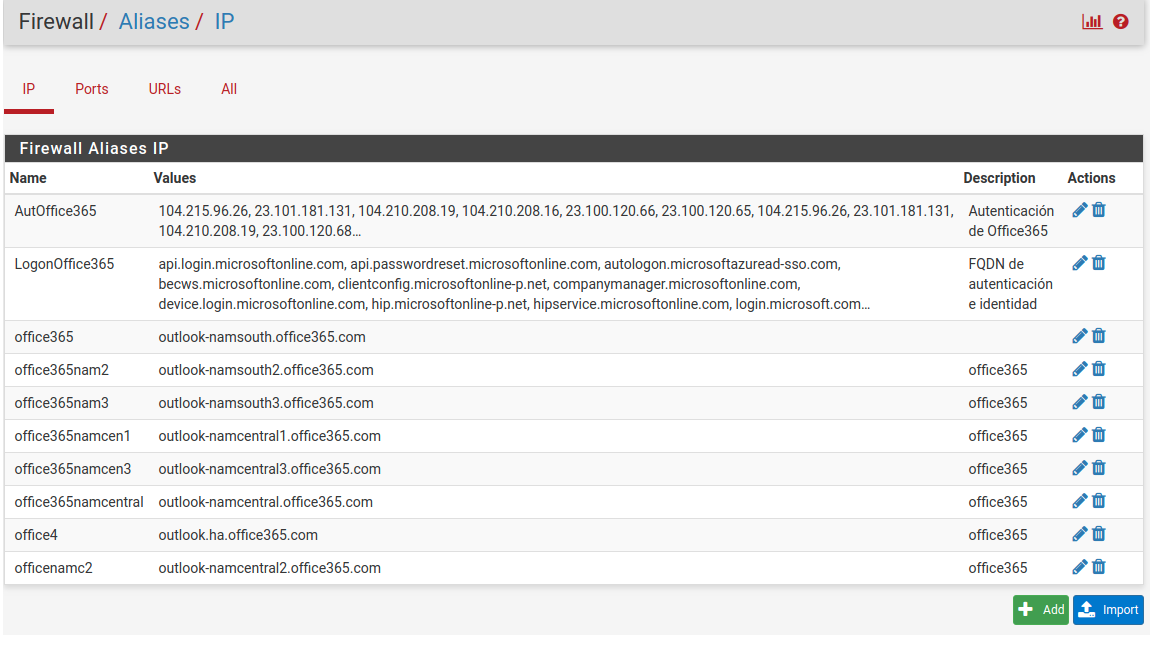Edit the office365namcentral alias
Screen dimensions: 1150x650
point(1079,501)
